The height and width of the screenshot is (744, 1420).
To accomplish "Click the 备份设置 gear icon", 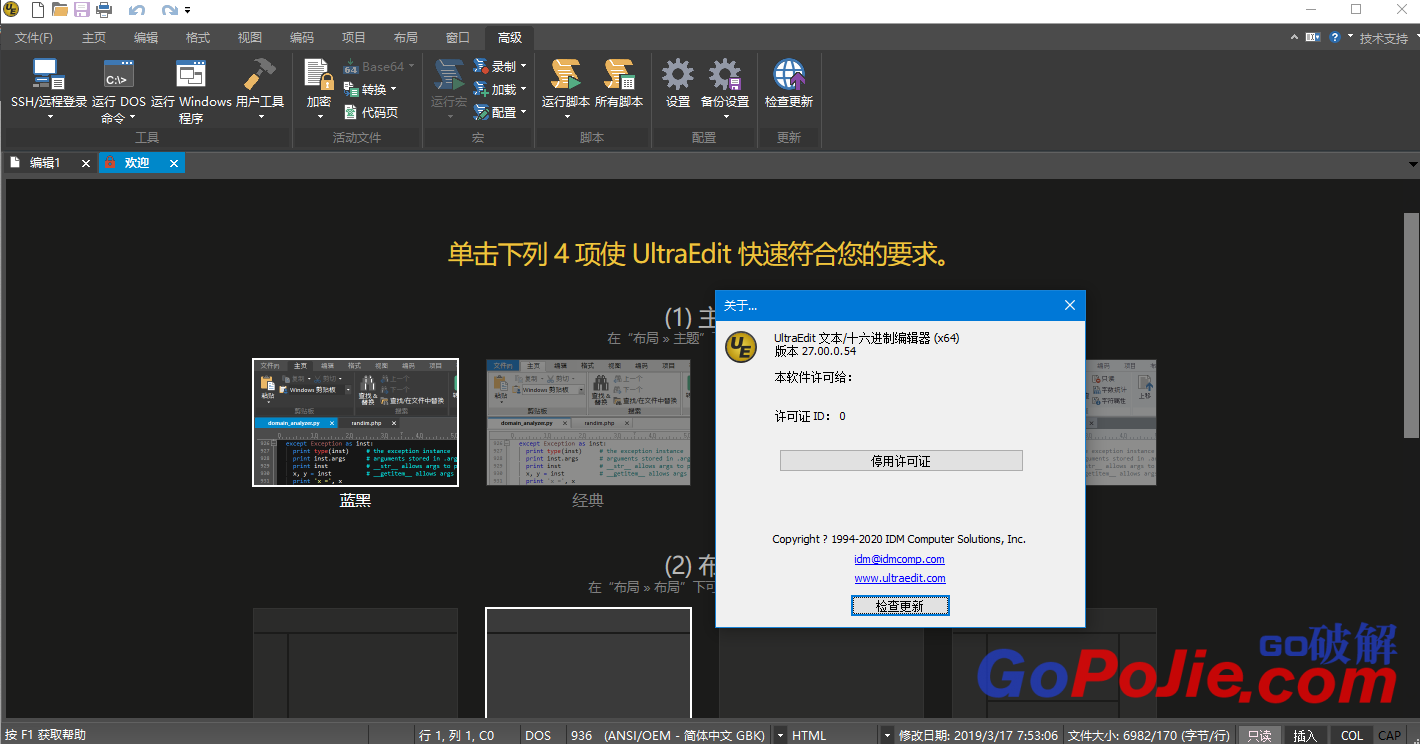I will click(725, 75).
